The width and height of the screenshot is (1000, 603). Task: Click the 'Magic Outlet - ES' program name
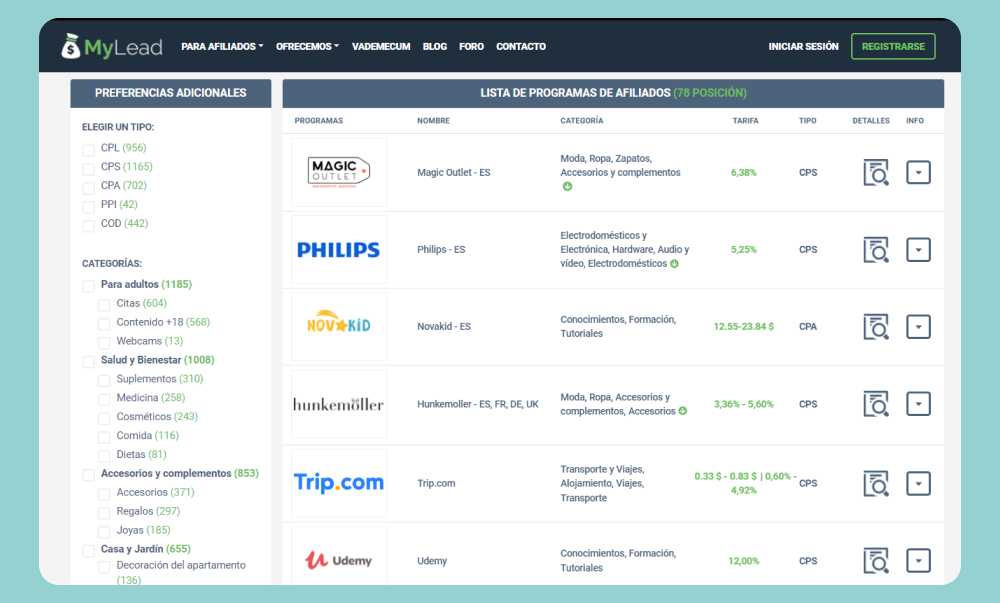453,173
